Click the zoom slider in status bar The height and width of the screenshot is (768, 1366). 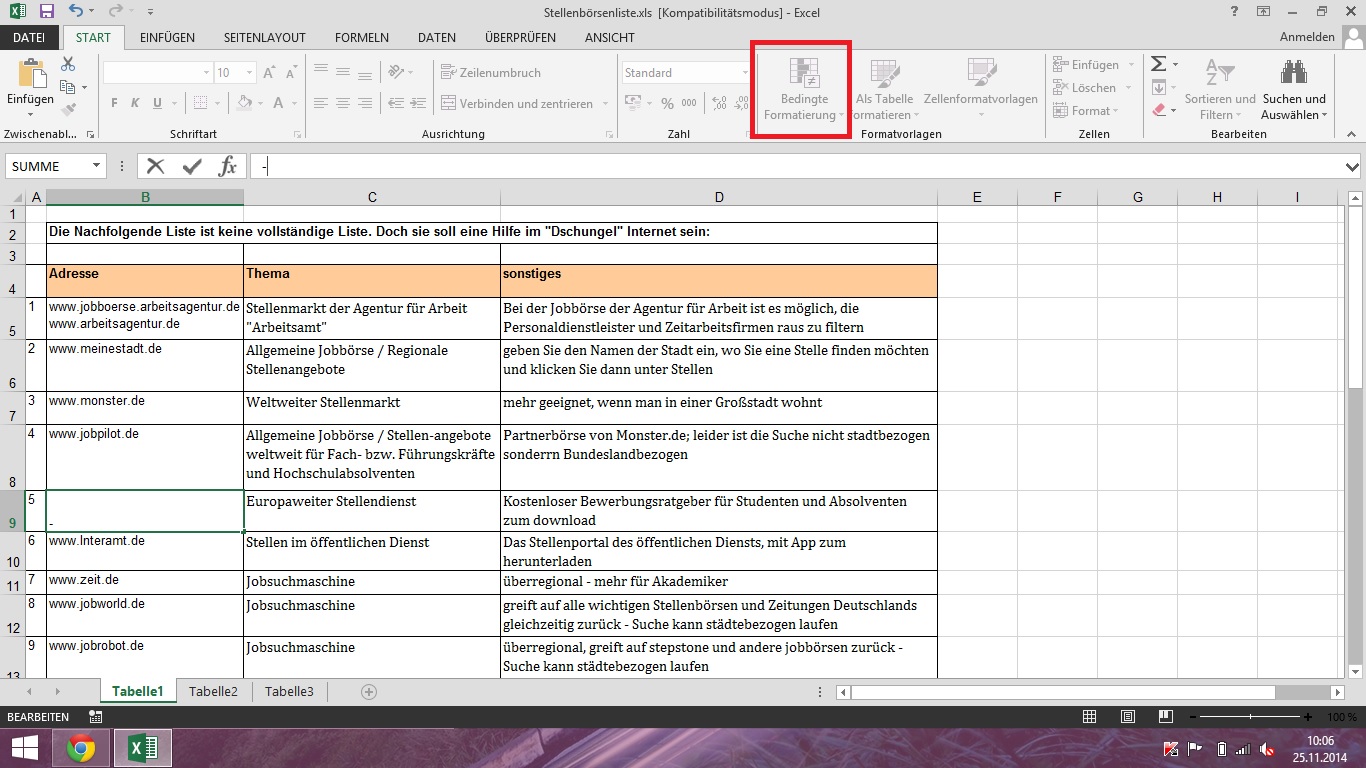tap(1252, 717)
